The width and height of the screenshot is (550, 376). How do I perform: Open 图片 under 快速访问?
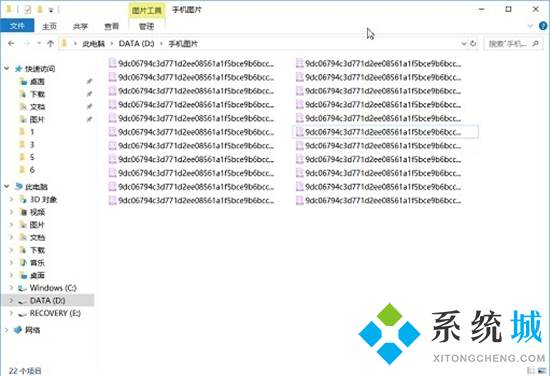37,120
